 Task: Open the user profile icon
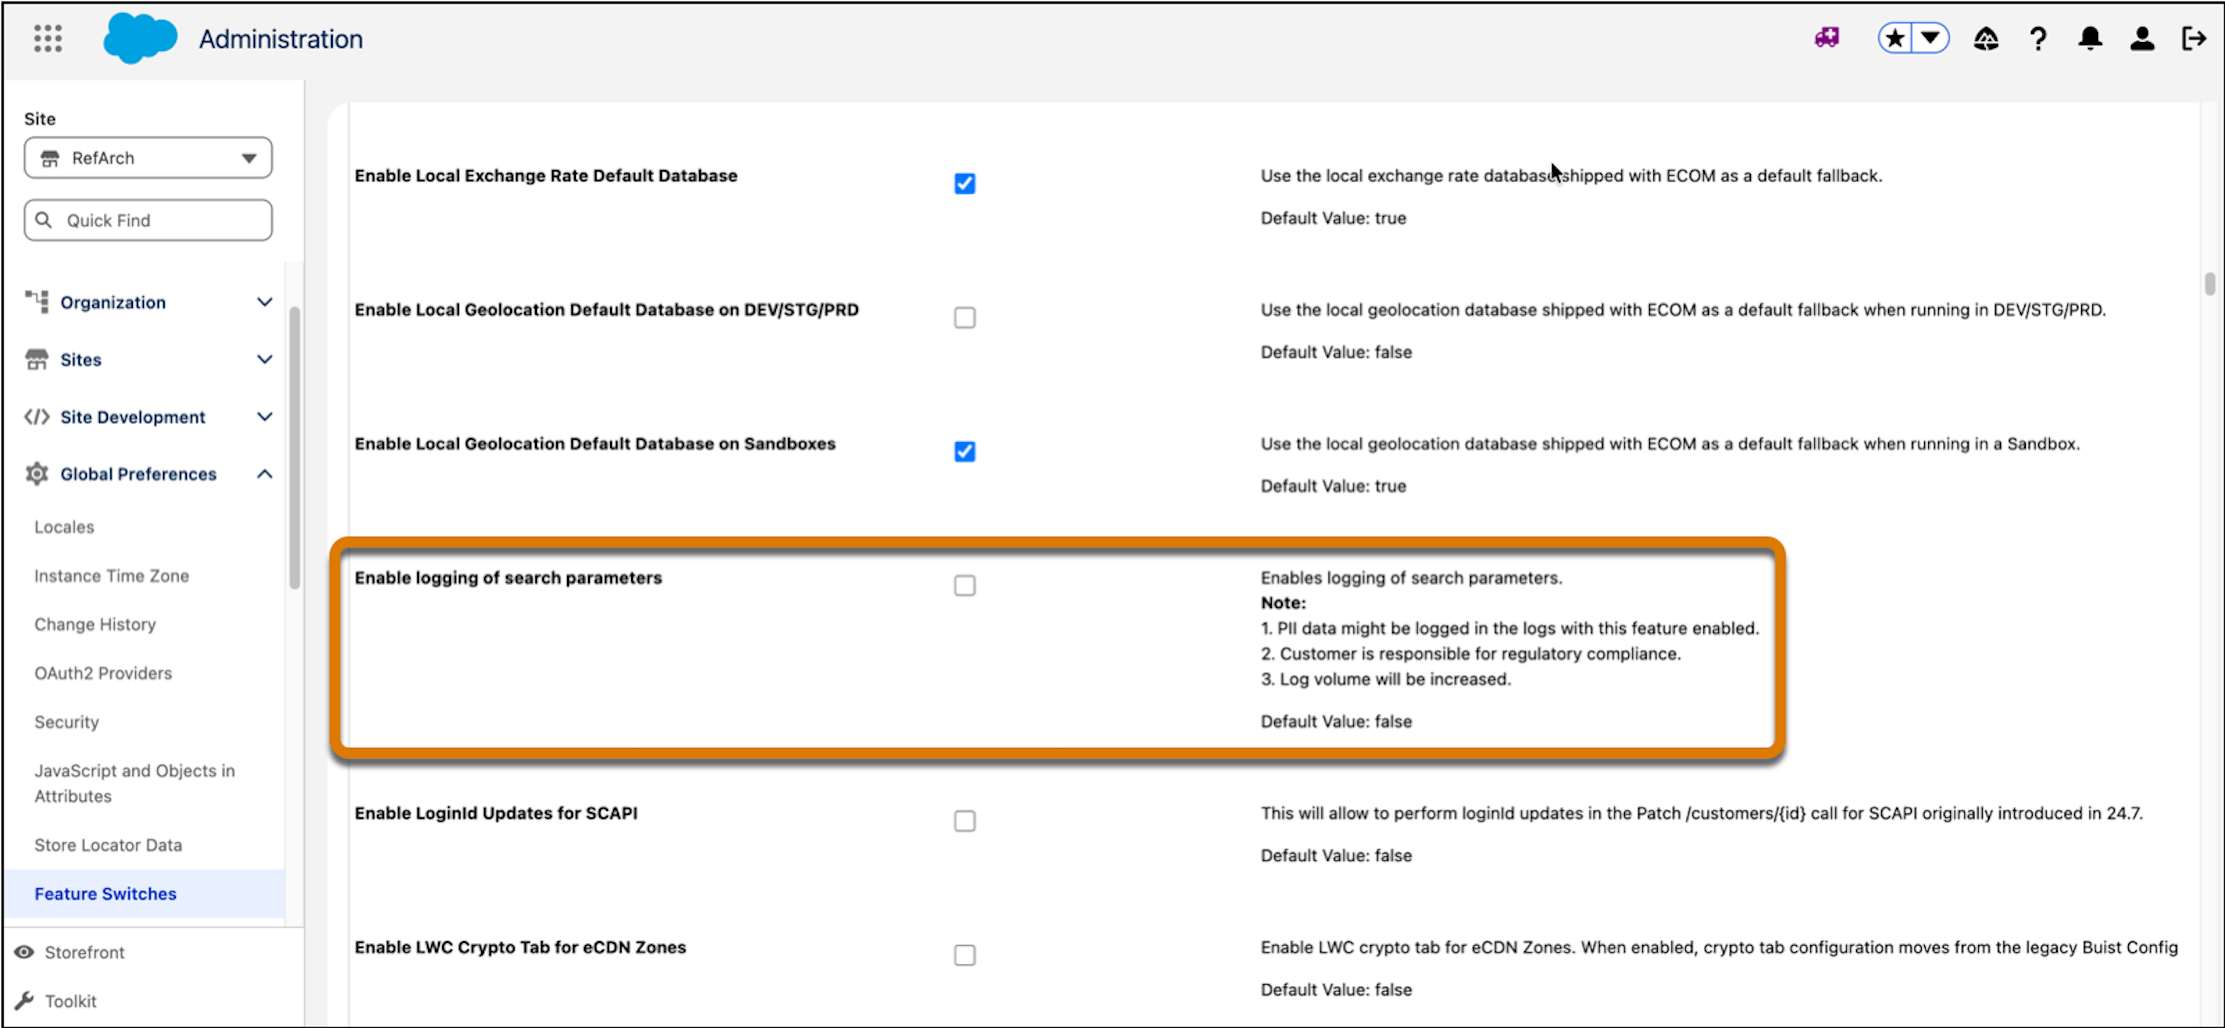[2142, 39]
